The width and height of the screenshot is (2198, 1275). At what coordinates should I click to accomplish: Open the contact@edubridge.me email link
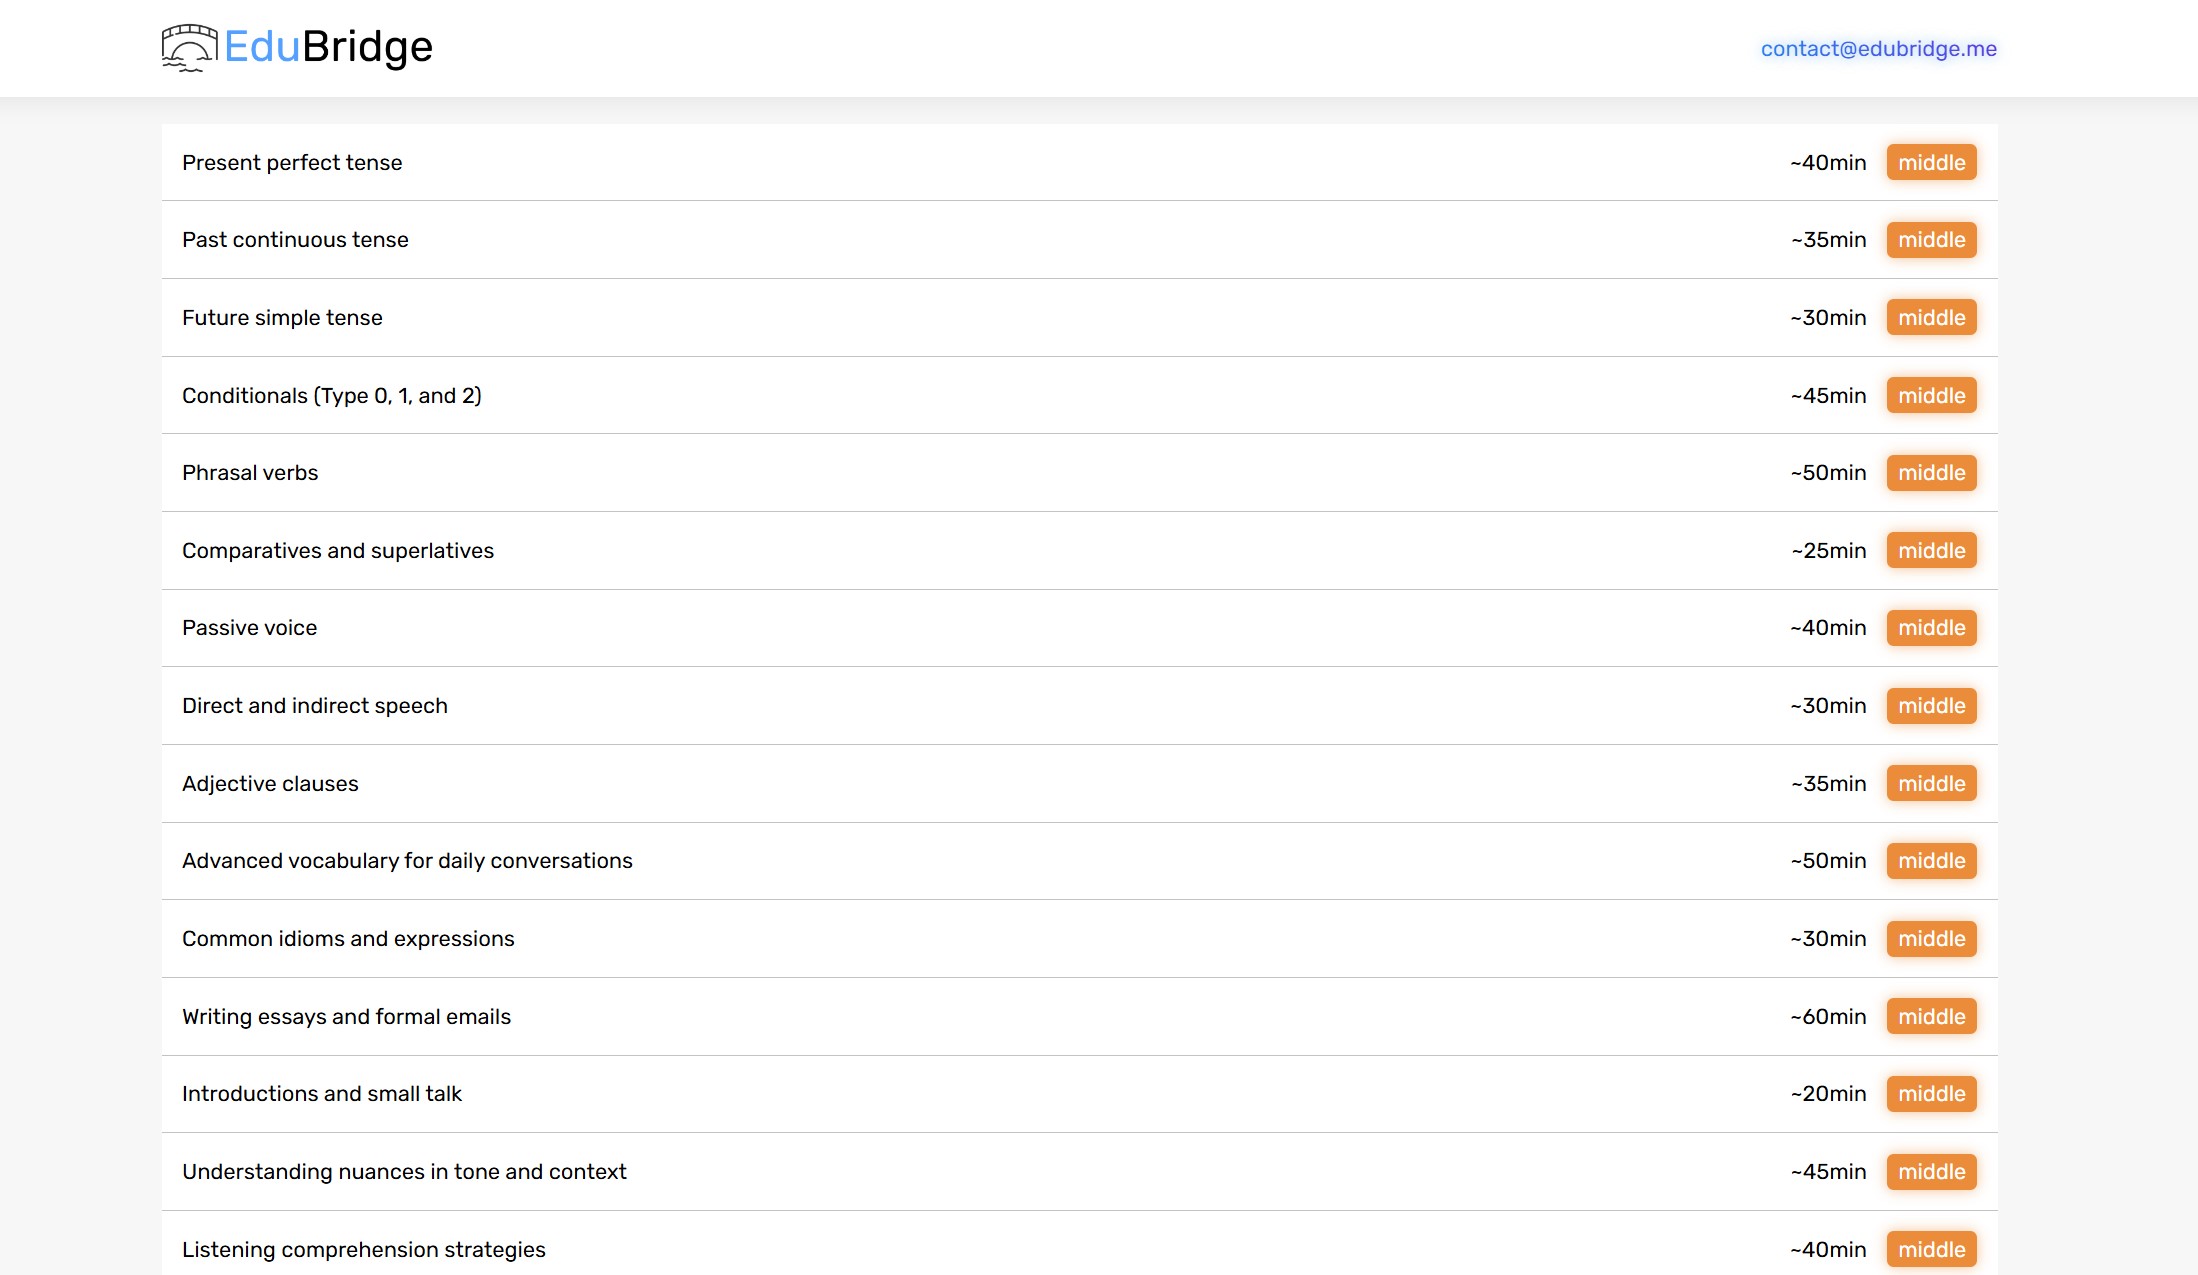pos(1878,49)
